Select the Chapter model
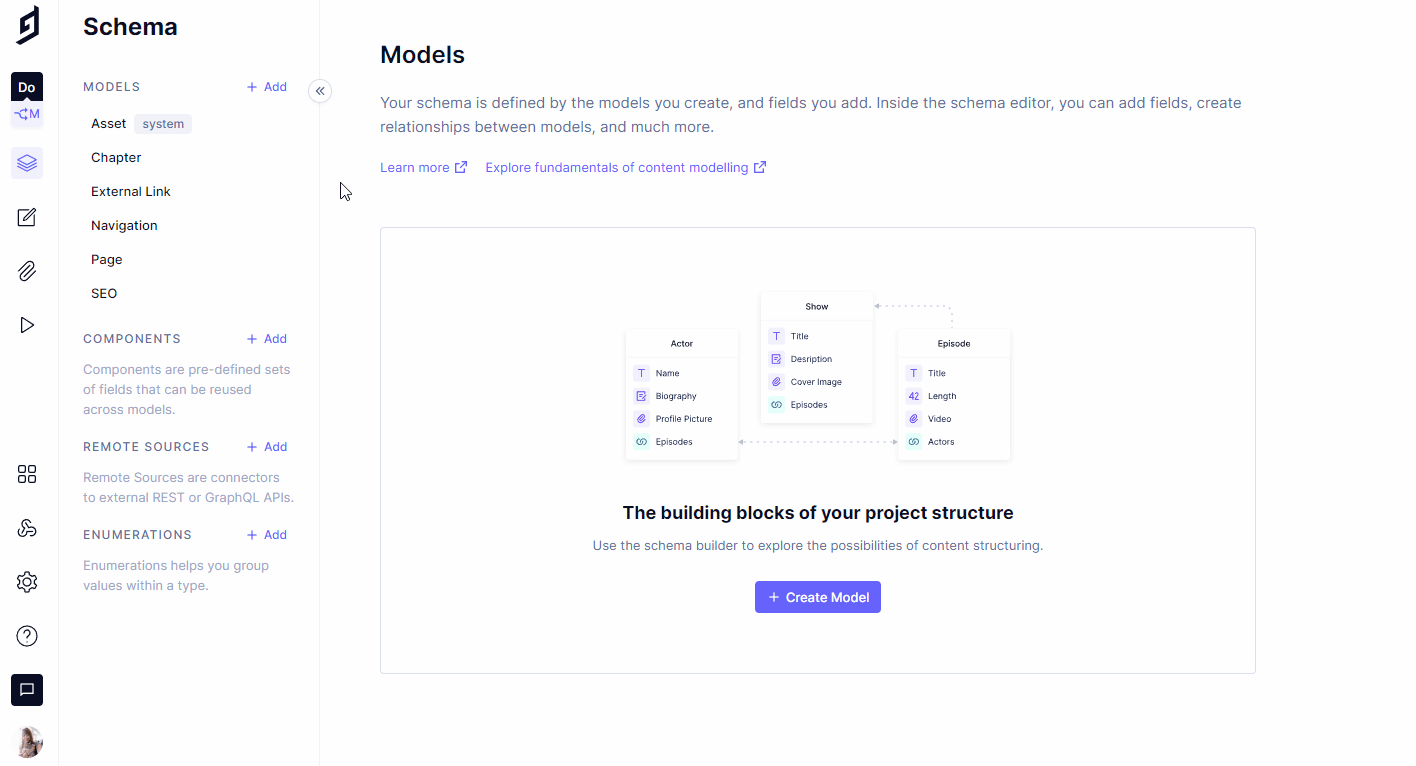1416x766 pixels. click(x=115, y=157)
